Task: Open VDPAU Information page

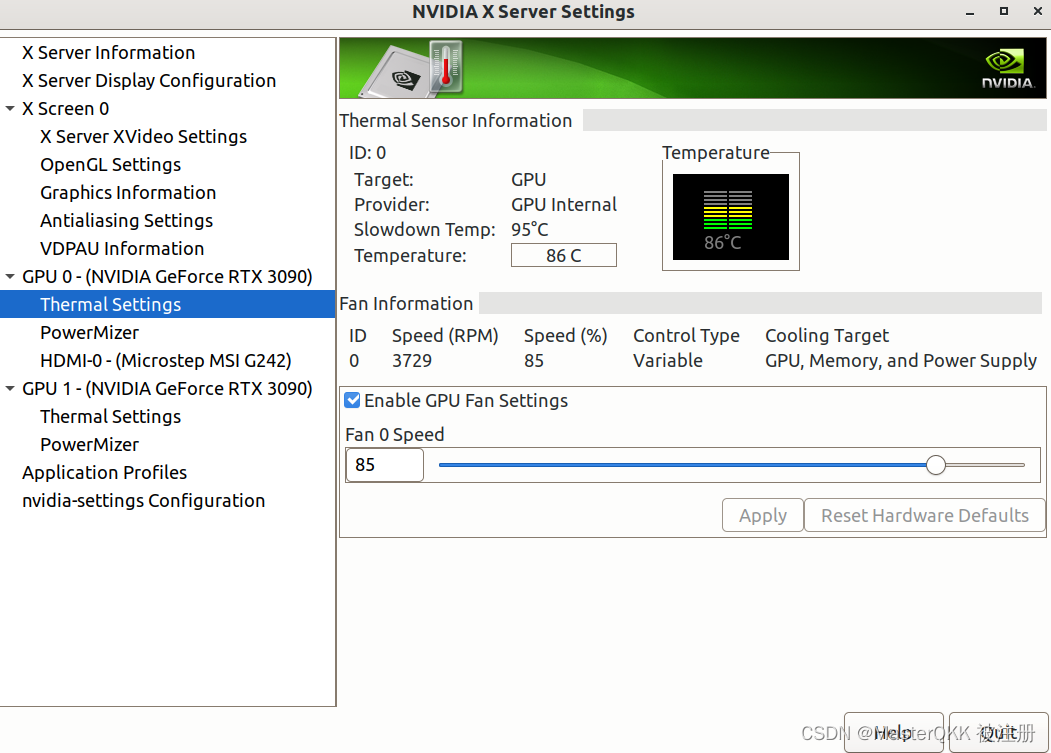Action: (x=122, y=249)
